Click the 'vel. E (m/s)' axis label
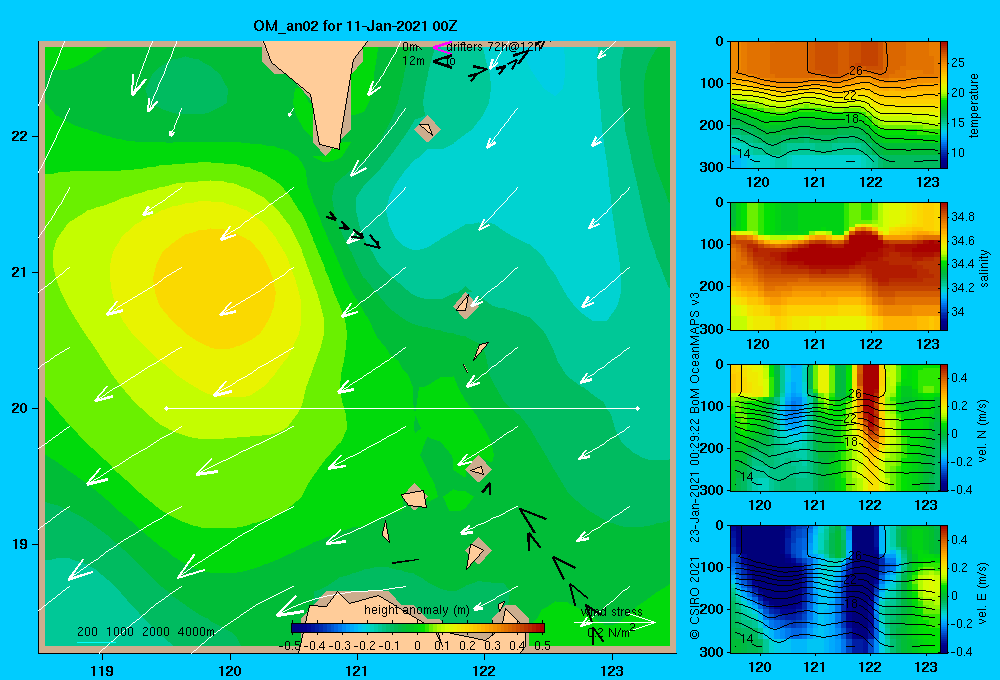Viewport: 1000px width, 680px height. pyautogui.click(x=983, y=592)
